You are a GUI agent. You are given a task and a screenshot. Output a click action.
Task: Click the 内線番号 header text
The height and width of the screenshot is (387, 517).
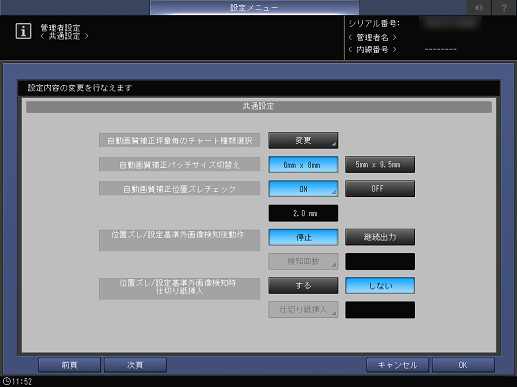point(372,49)
